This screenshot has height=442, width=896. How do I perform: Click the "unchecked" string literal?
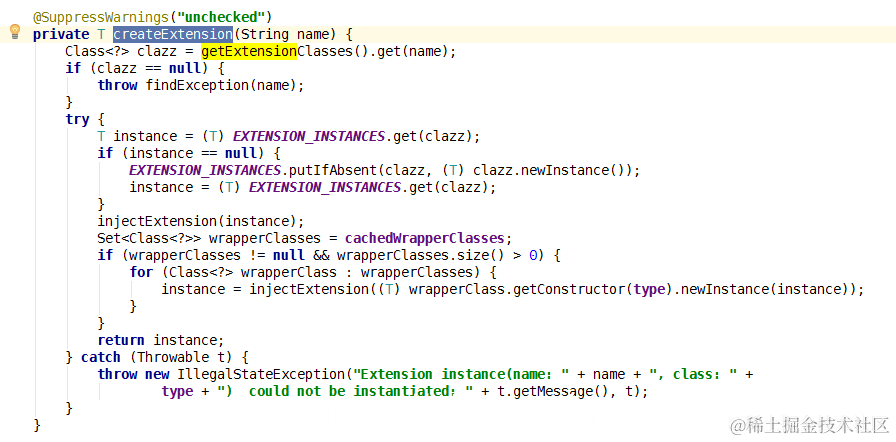point(221,17)
